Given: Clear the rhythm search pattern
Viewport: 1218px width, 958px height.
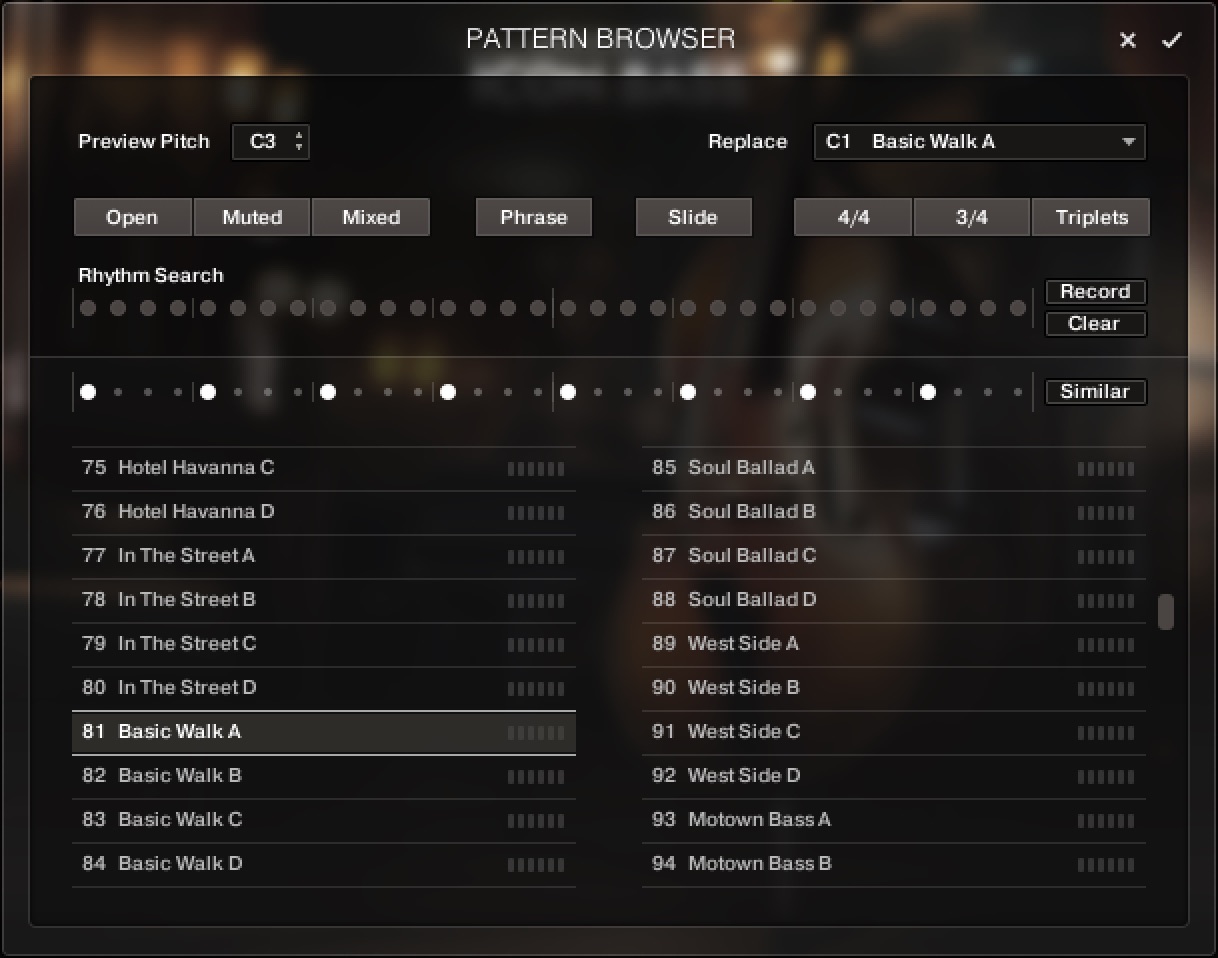Looking at the screenshot, I should coord(1095,324).
